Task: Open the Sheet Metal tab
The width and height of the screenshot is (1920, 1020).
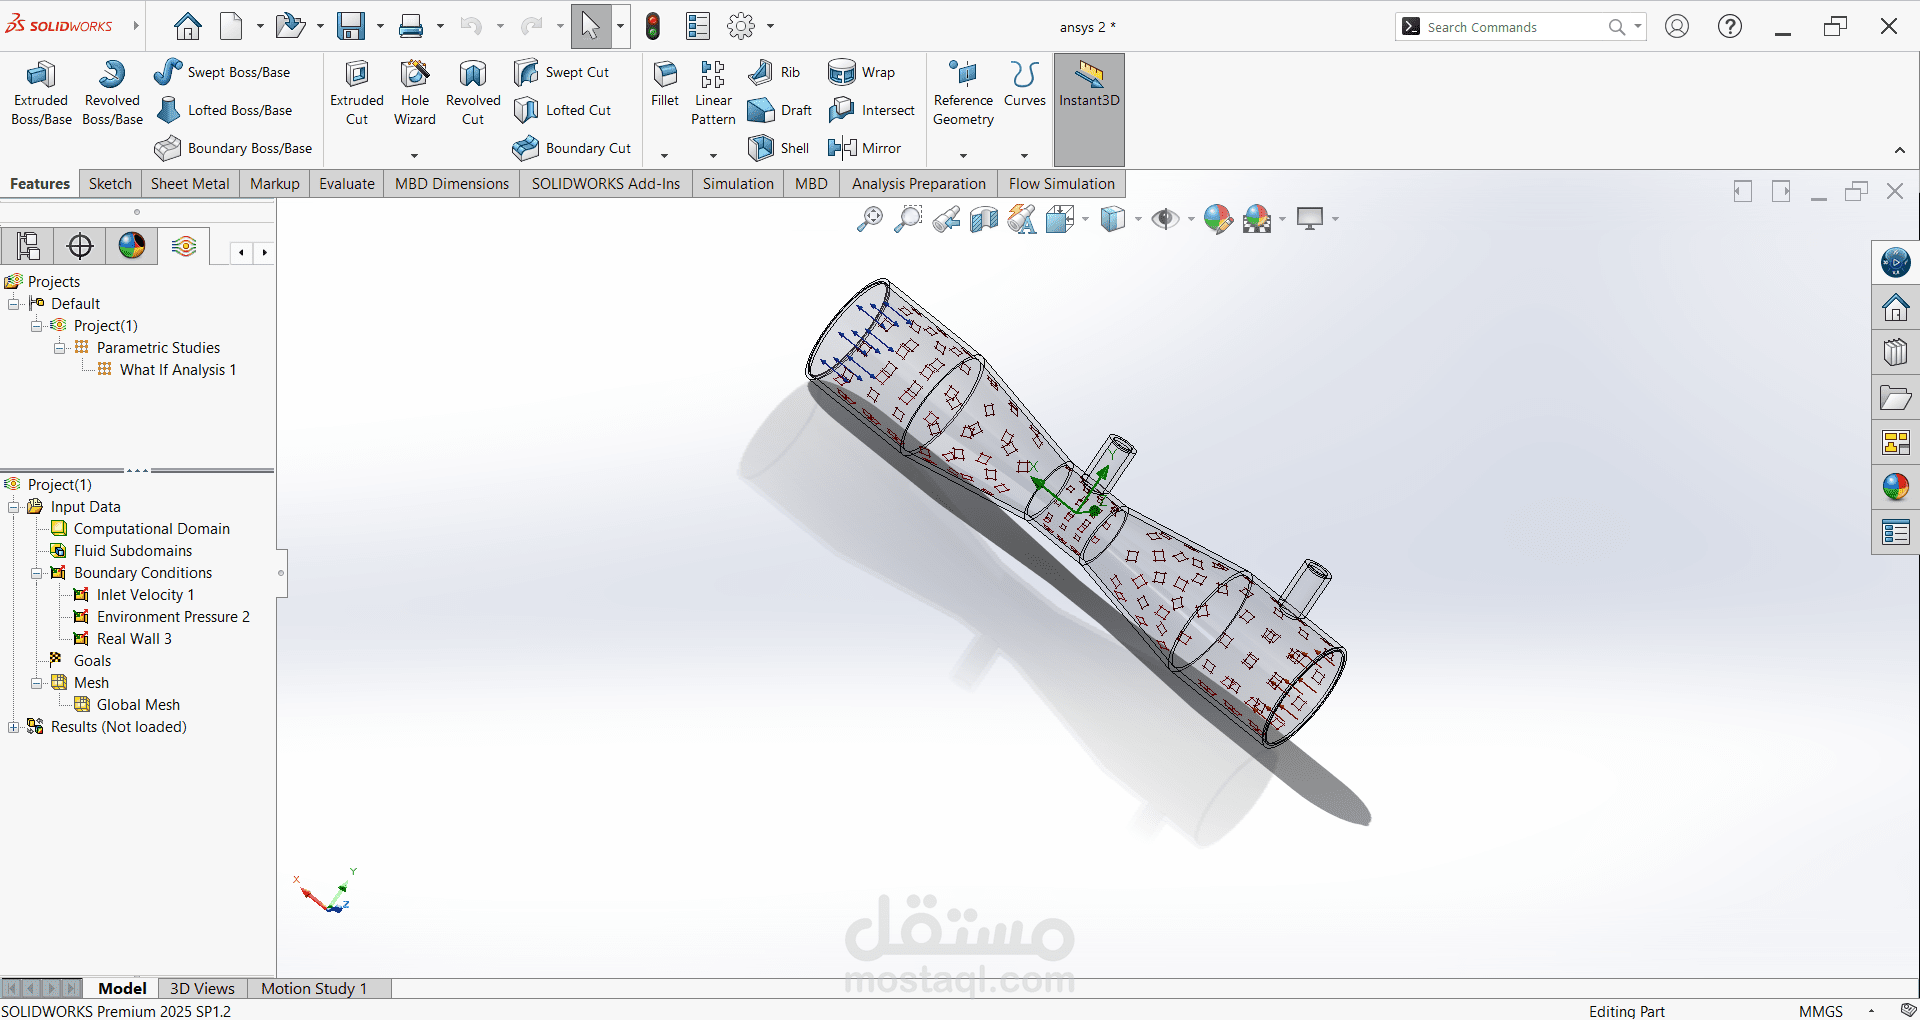Action: coord(190,184)
